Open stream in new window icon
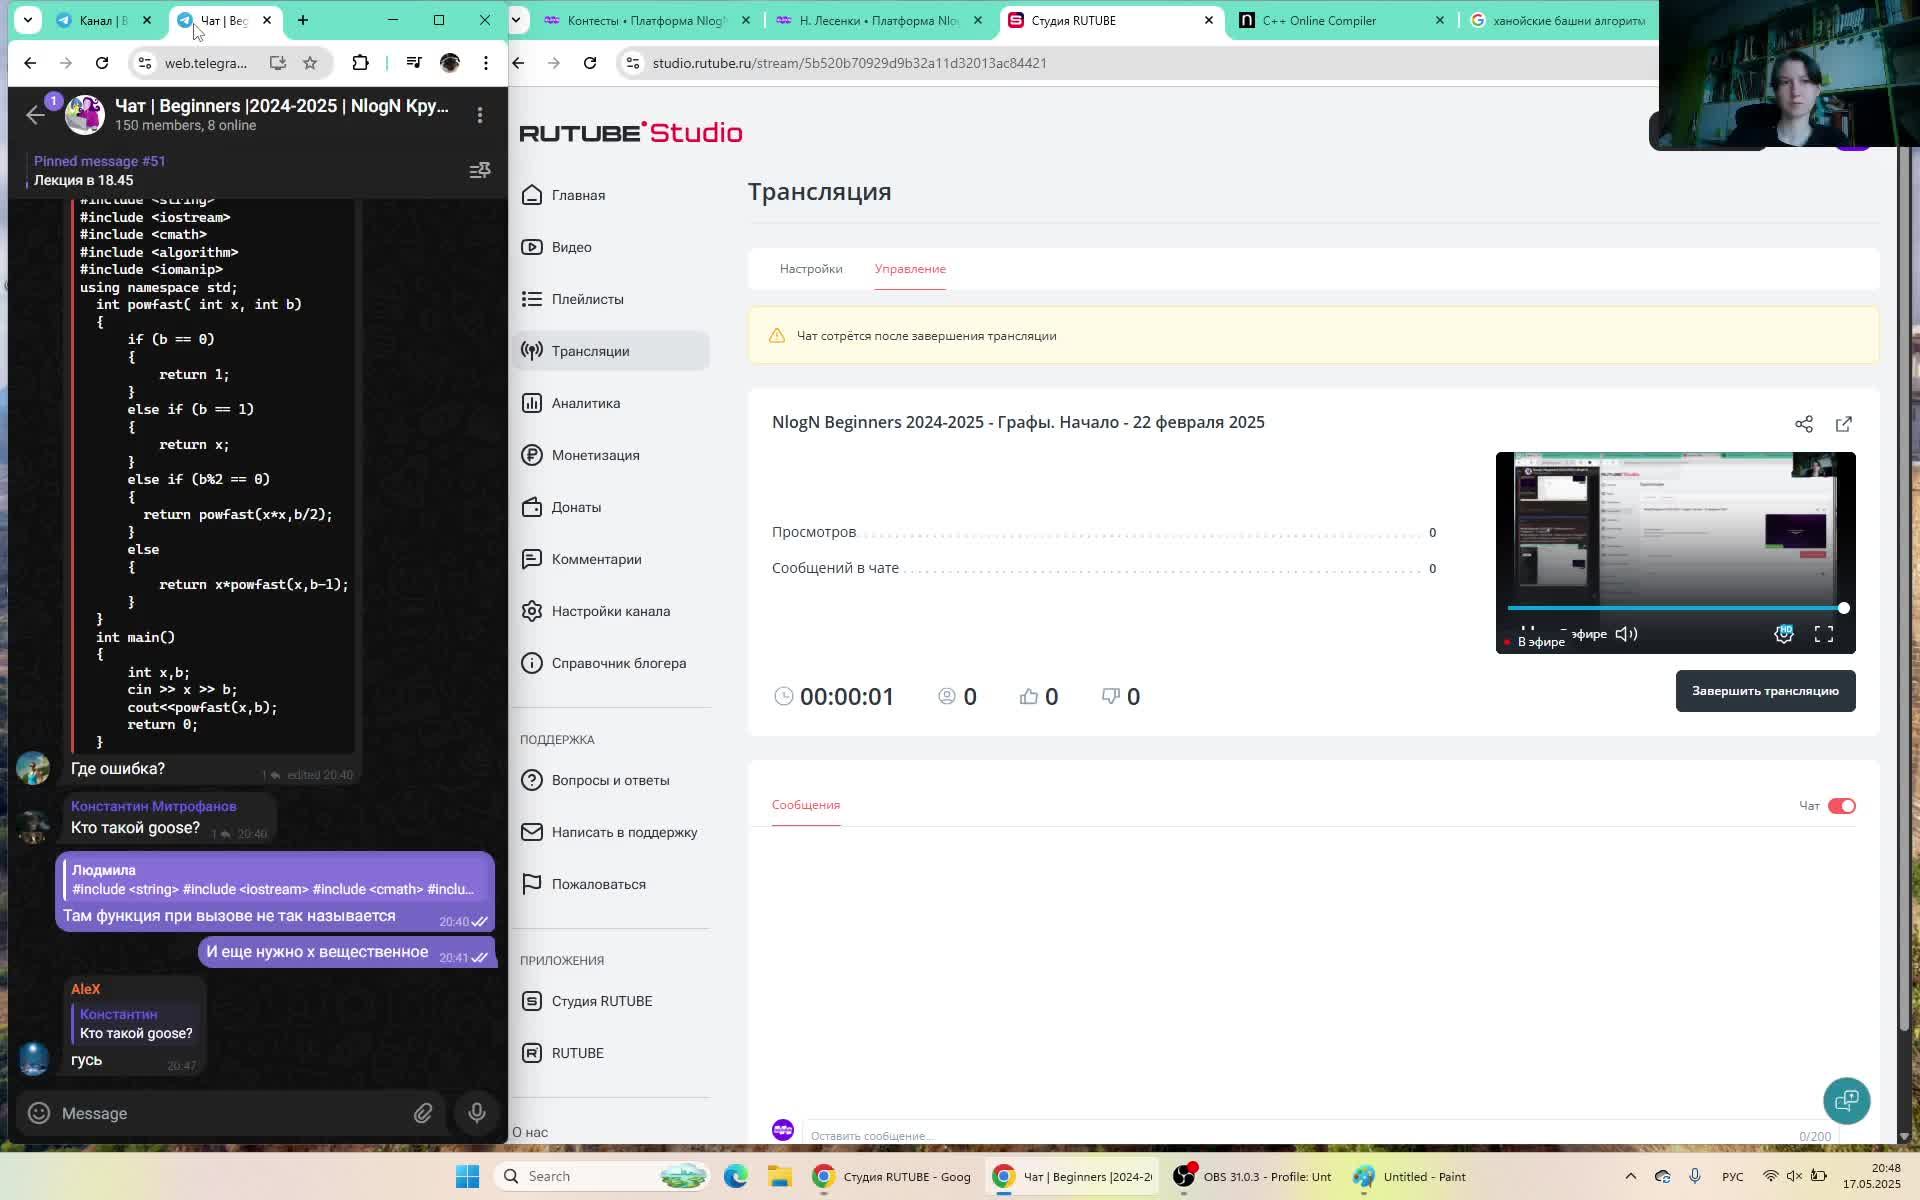Viewport: 1920px width, 1200px height. 1843,424
